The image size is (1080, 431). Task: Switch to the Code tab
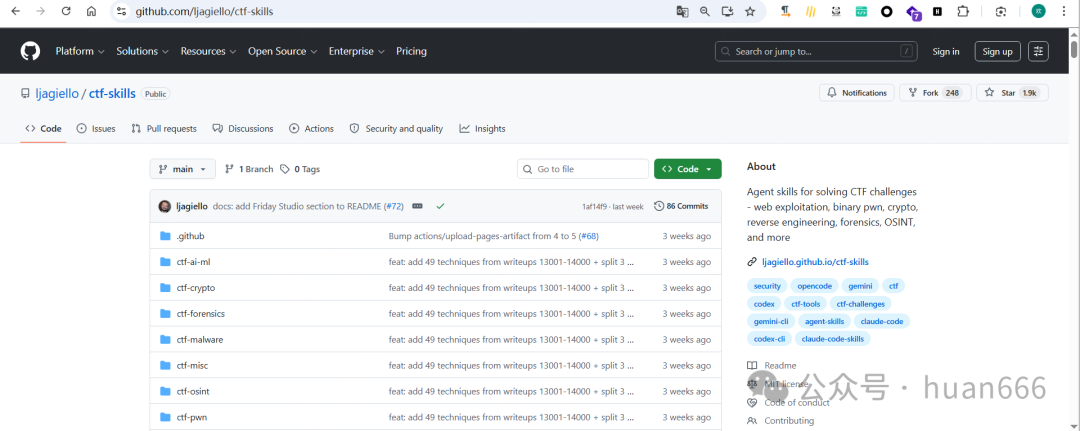[x=43, y=129]
